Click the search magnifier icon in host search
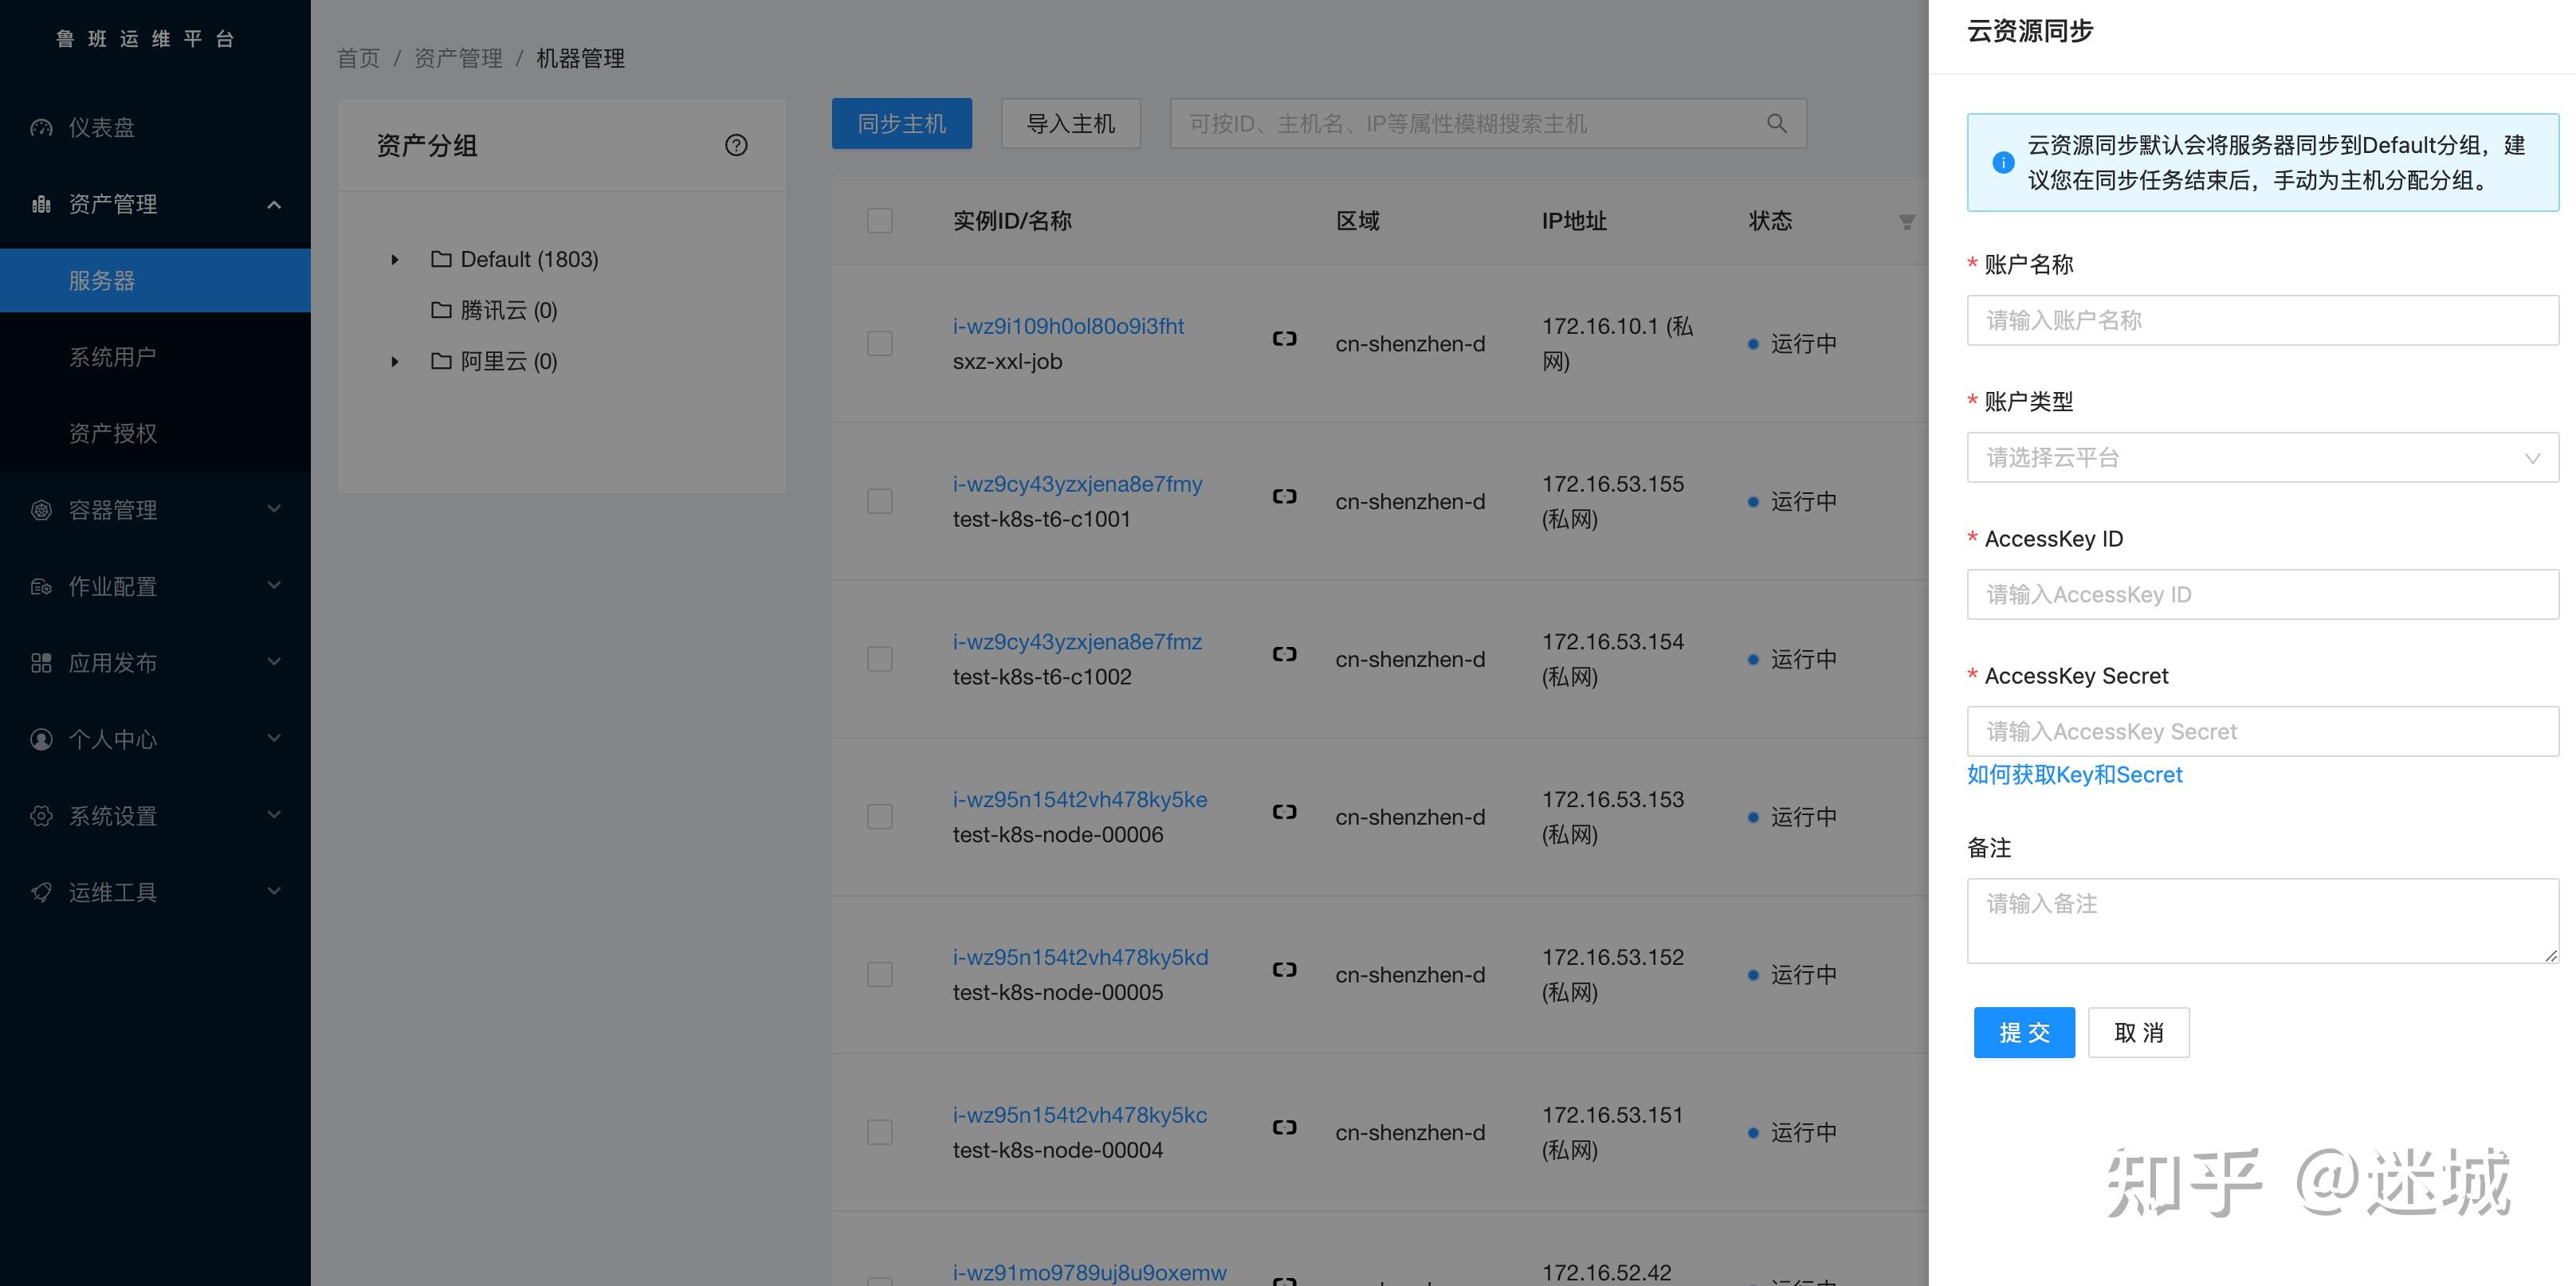The height and width of the screenshot is (1286, 2576). [x=1776, y=123]
